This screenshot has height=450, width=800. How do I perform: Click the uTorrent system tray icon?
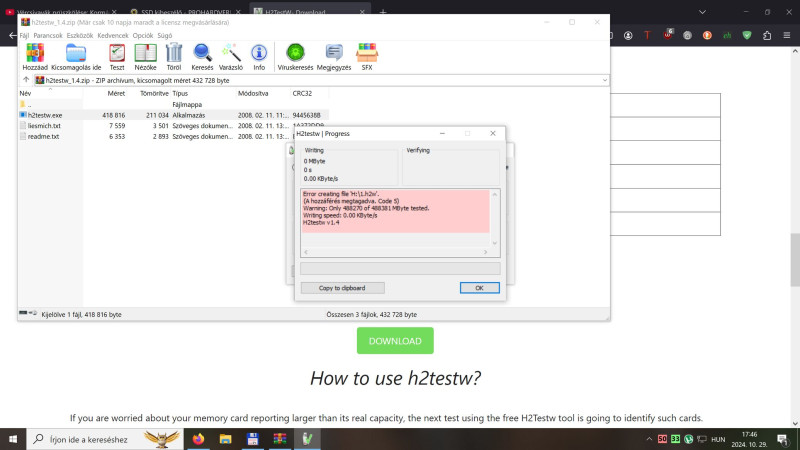[x=688, y=439]
